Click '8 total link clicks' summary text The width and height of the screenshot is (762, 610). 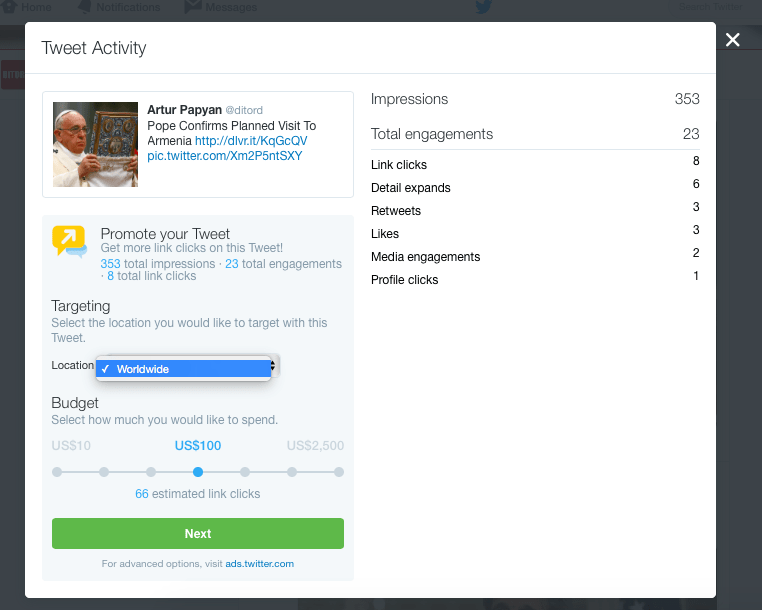[152, 276]
